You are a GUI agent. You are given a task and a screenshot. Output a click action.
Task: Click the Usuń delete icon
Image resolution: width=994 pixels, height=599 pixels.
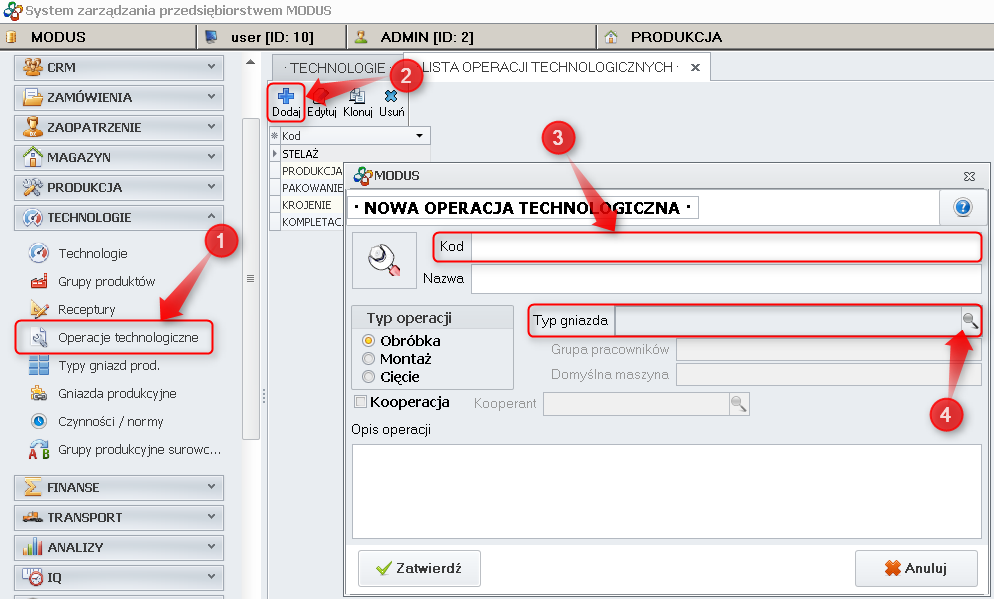(x=389, y=96)
